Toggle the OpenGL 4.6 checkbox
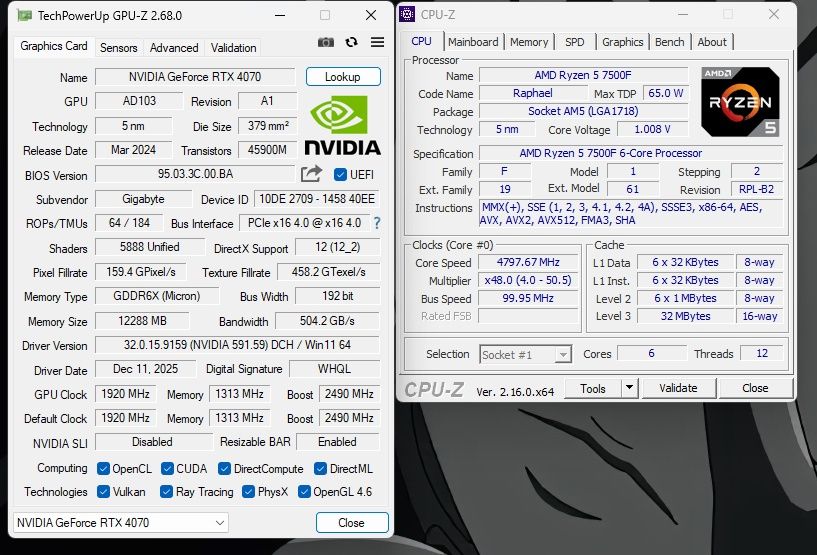The width and height of the screenshot is (817, 555). [304, 491]
